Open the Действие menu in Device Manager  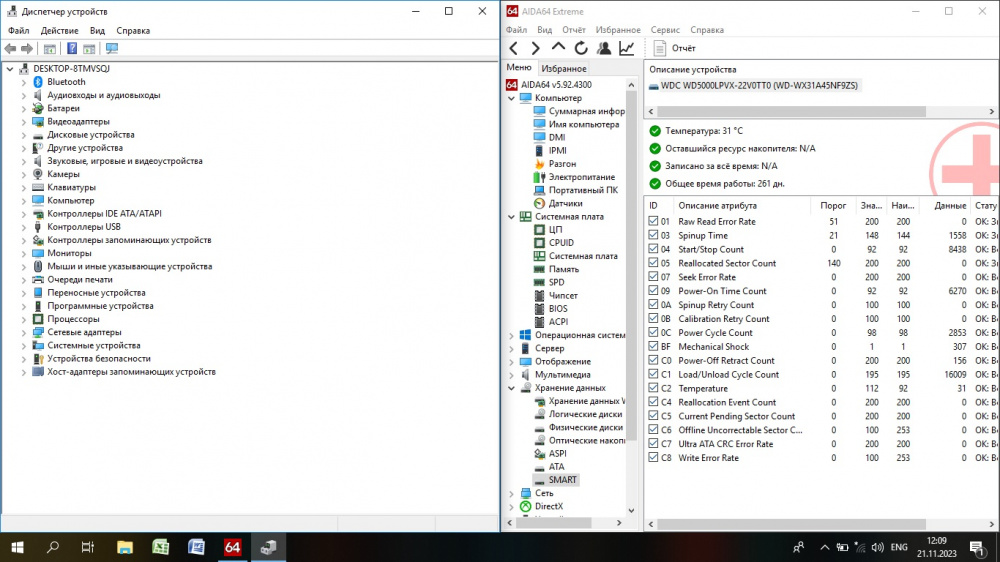click(60, 31)
